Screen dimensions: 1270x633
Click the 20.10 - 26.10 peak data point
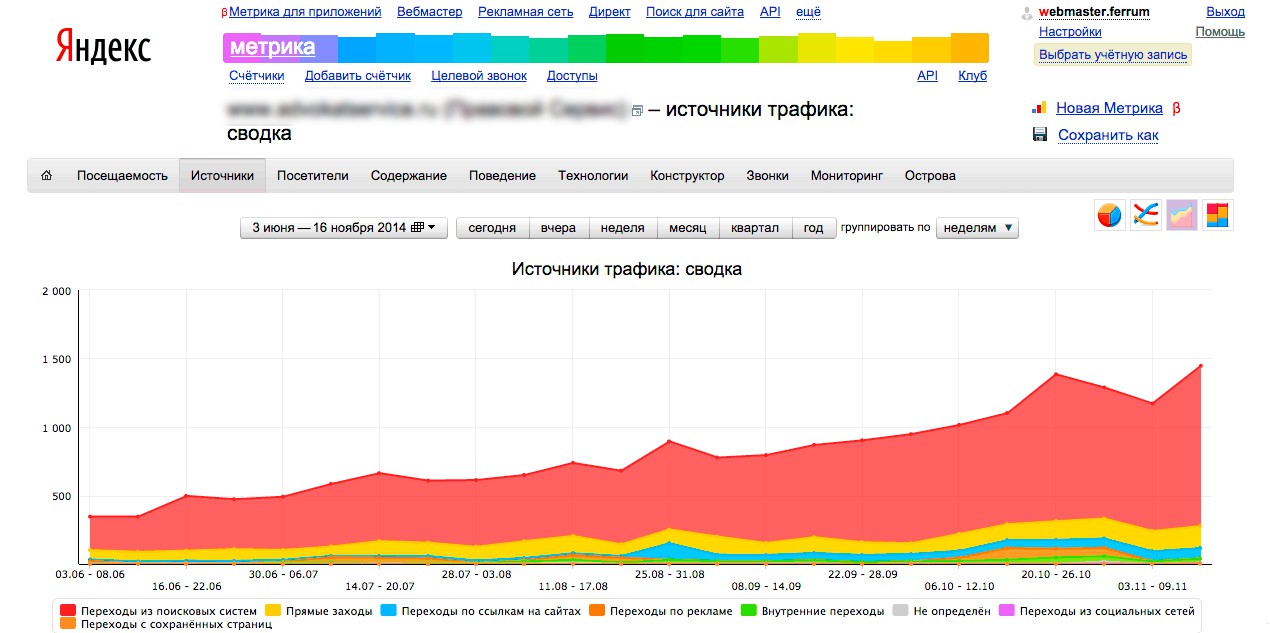pos(1056,375)
